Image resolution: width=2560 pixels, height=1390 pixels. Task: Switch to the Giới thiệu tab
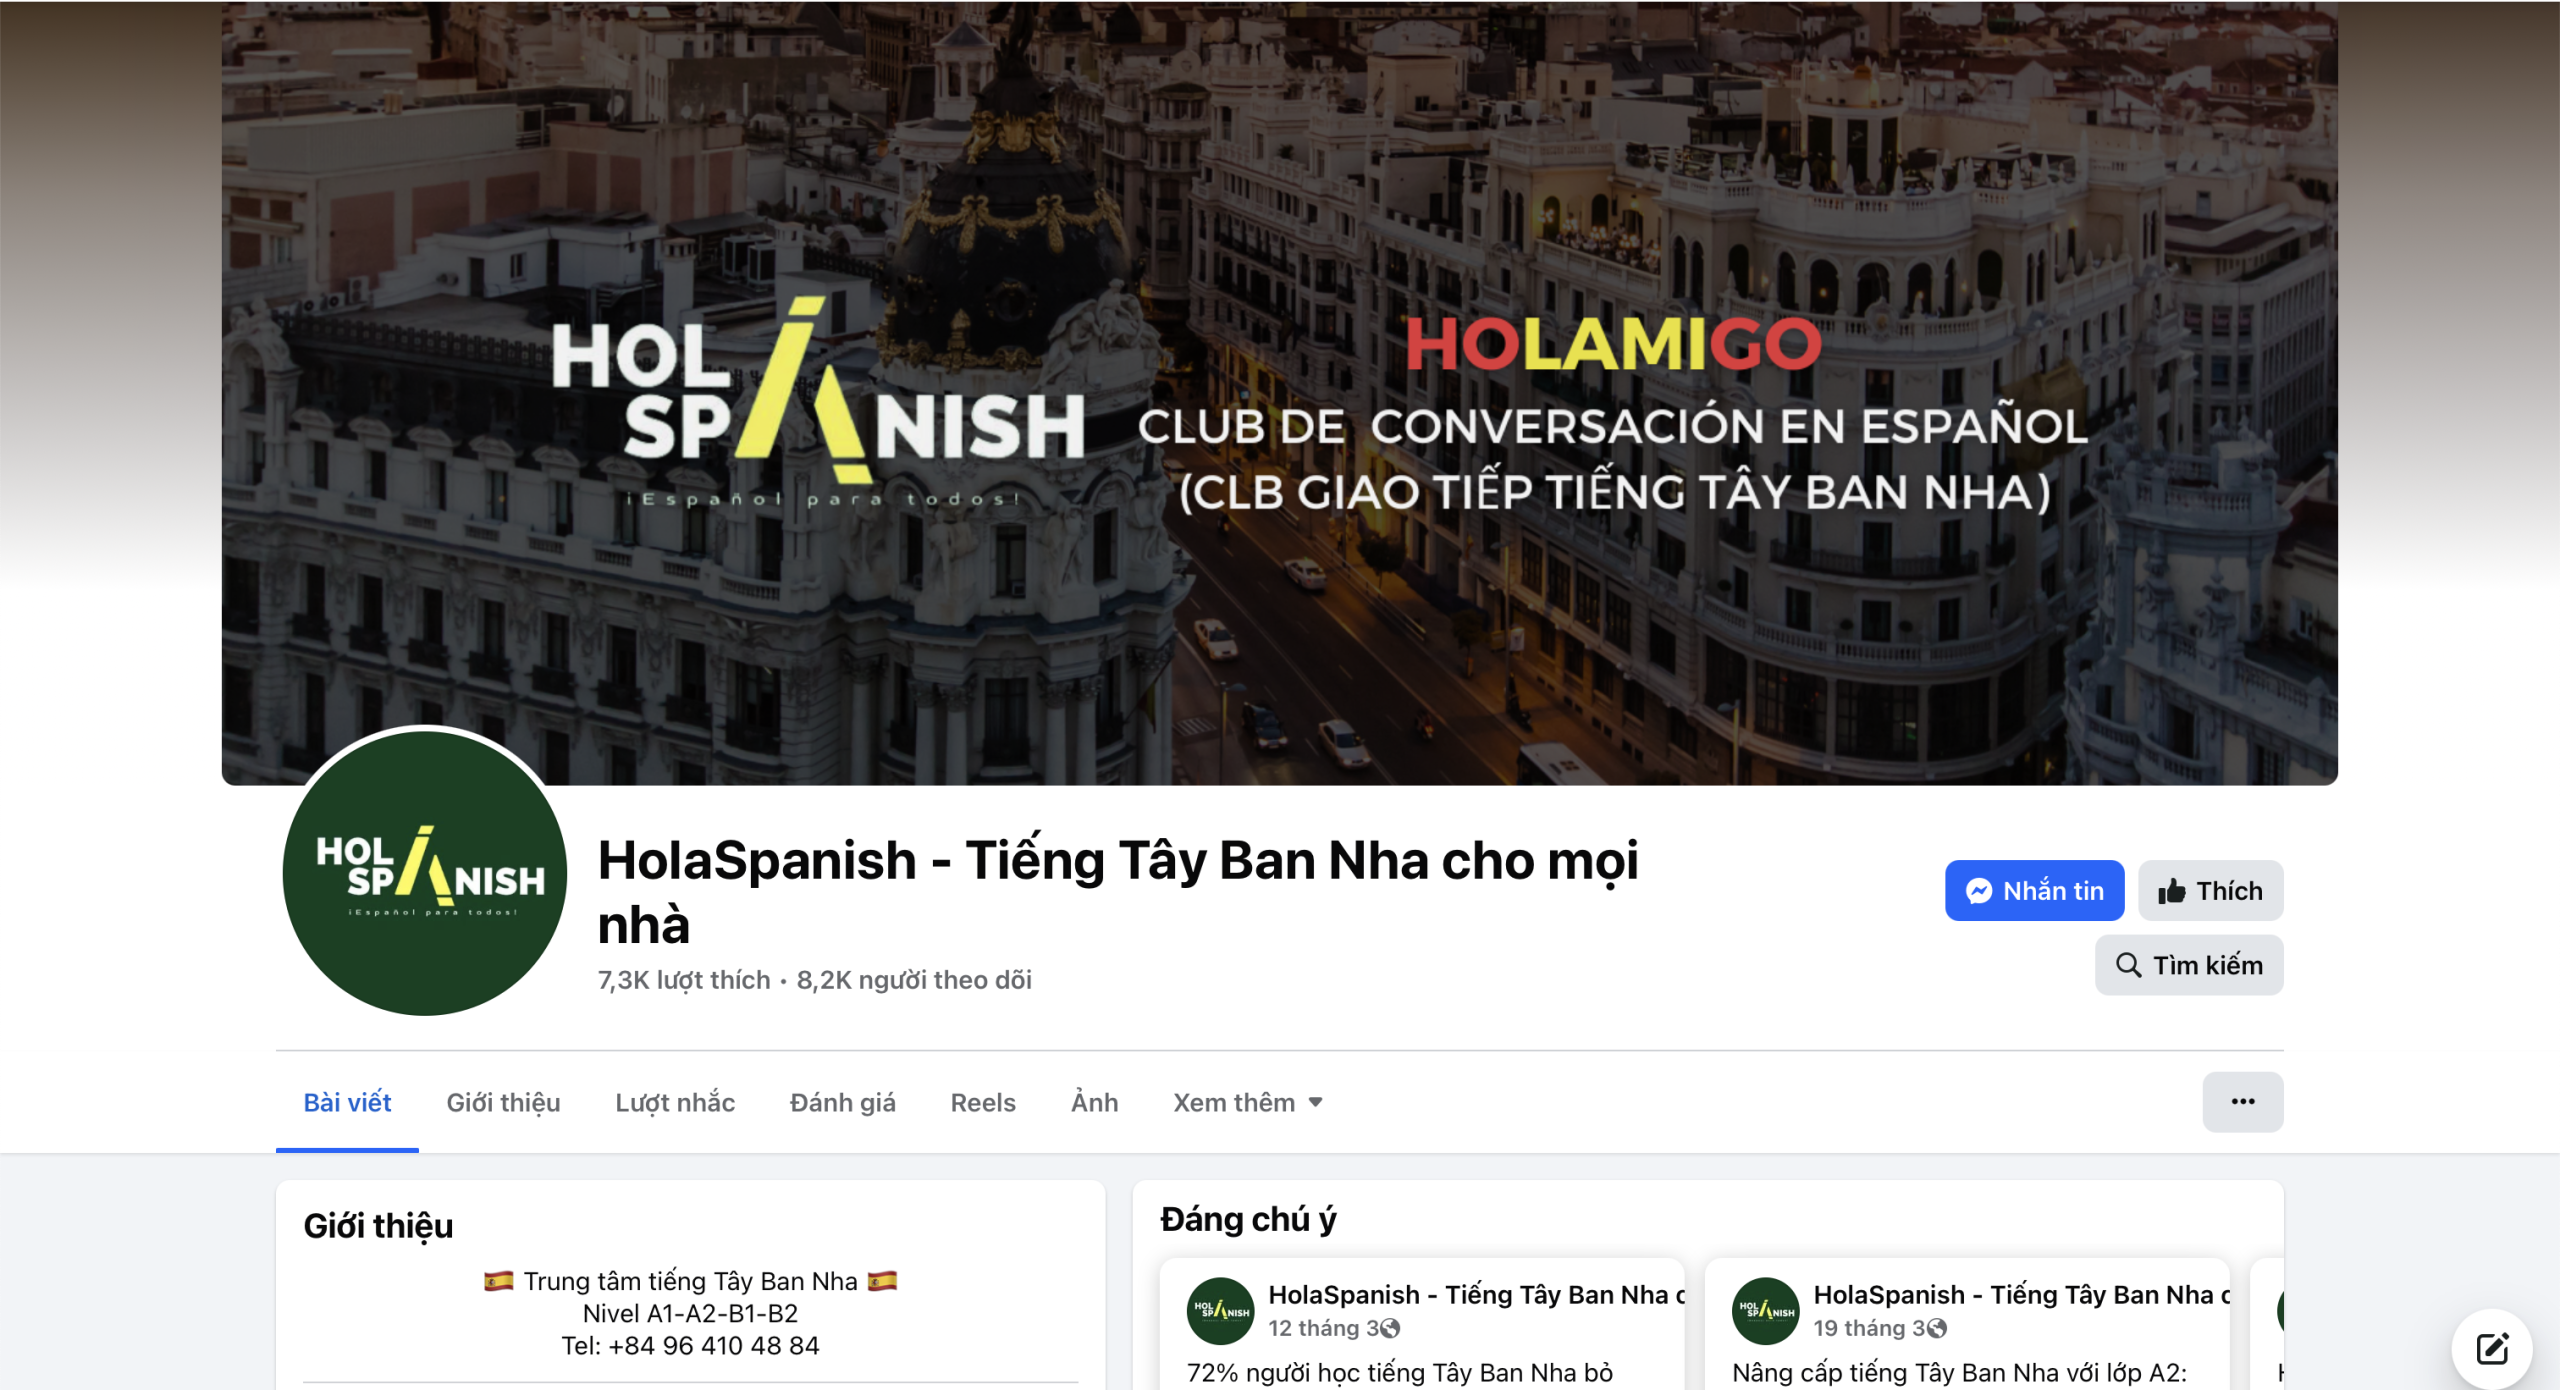point(503,1102)
